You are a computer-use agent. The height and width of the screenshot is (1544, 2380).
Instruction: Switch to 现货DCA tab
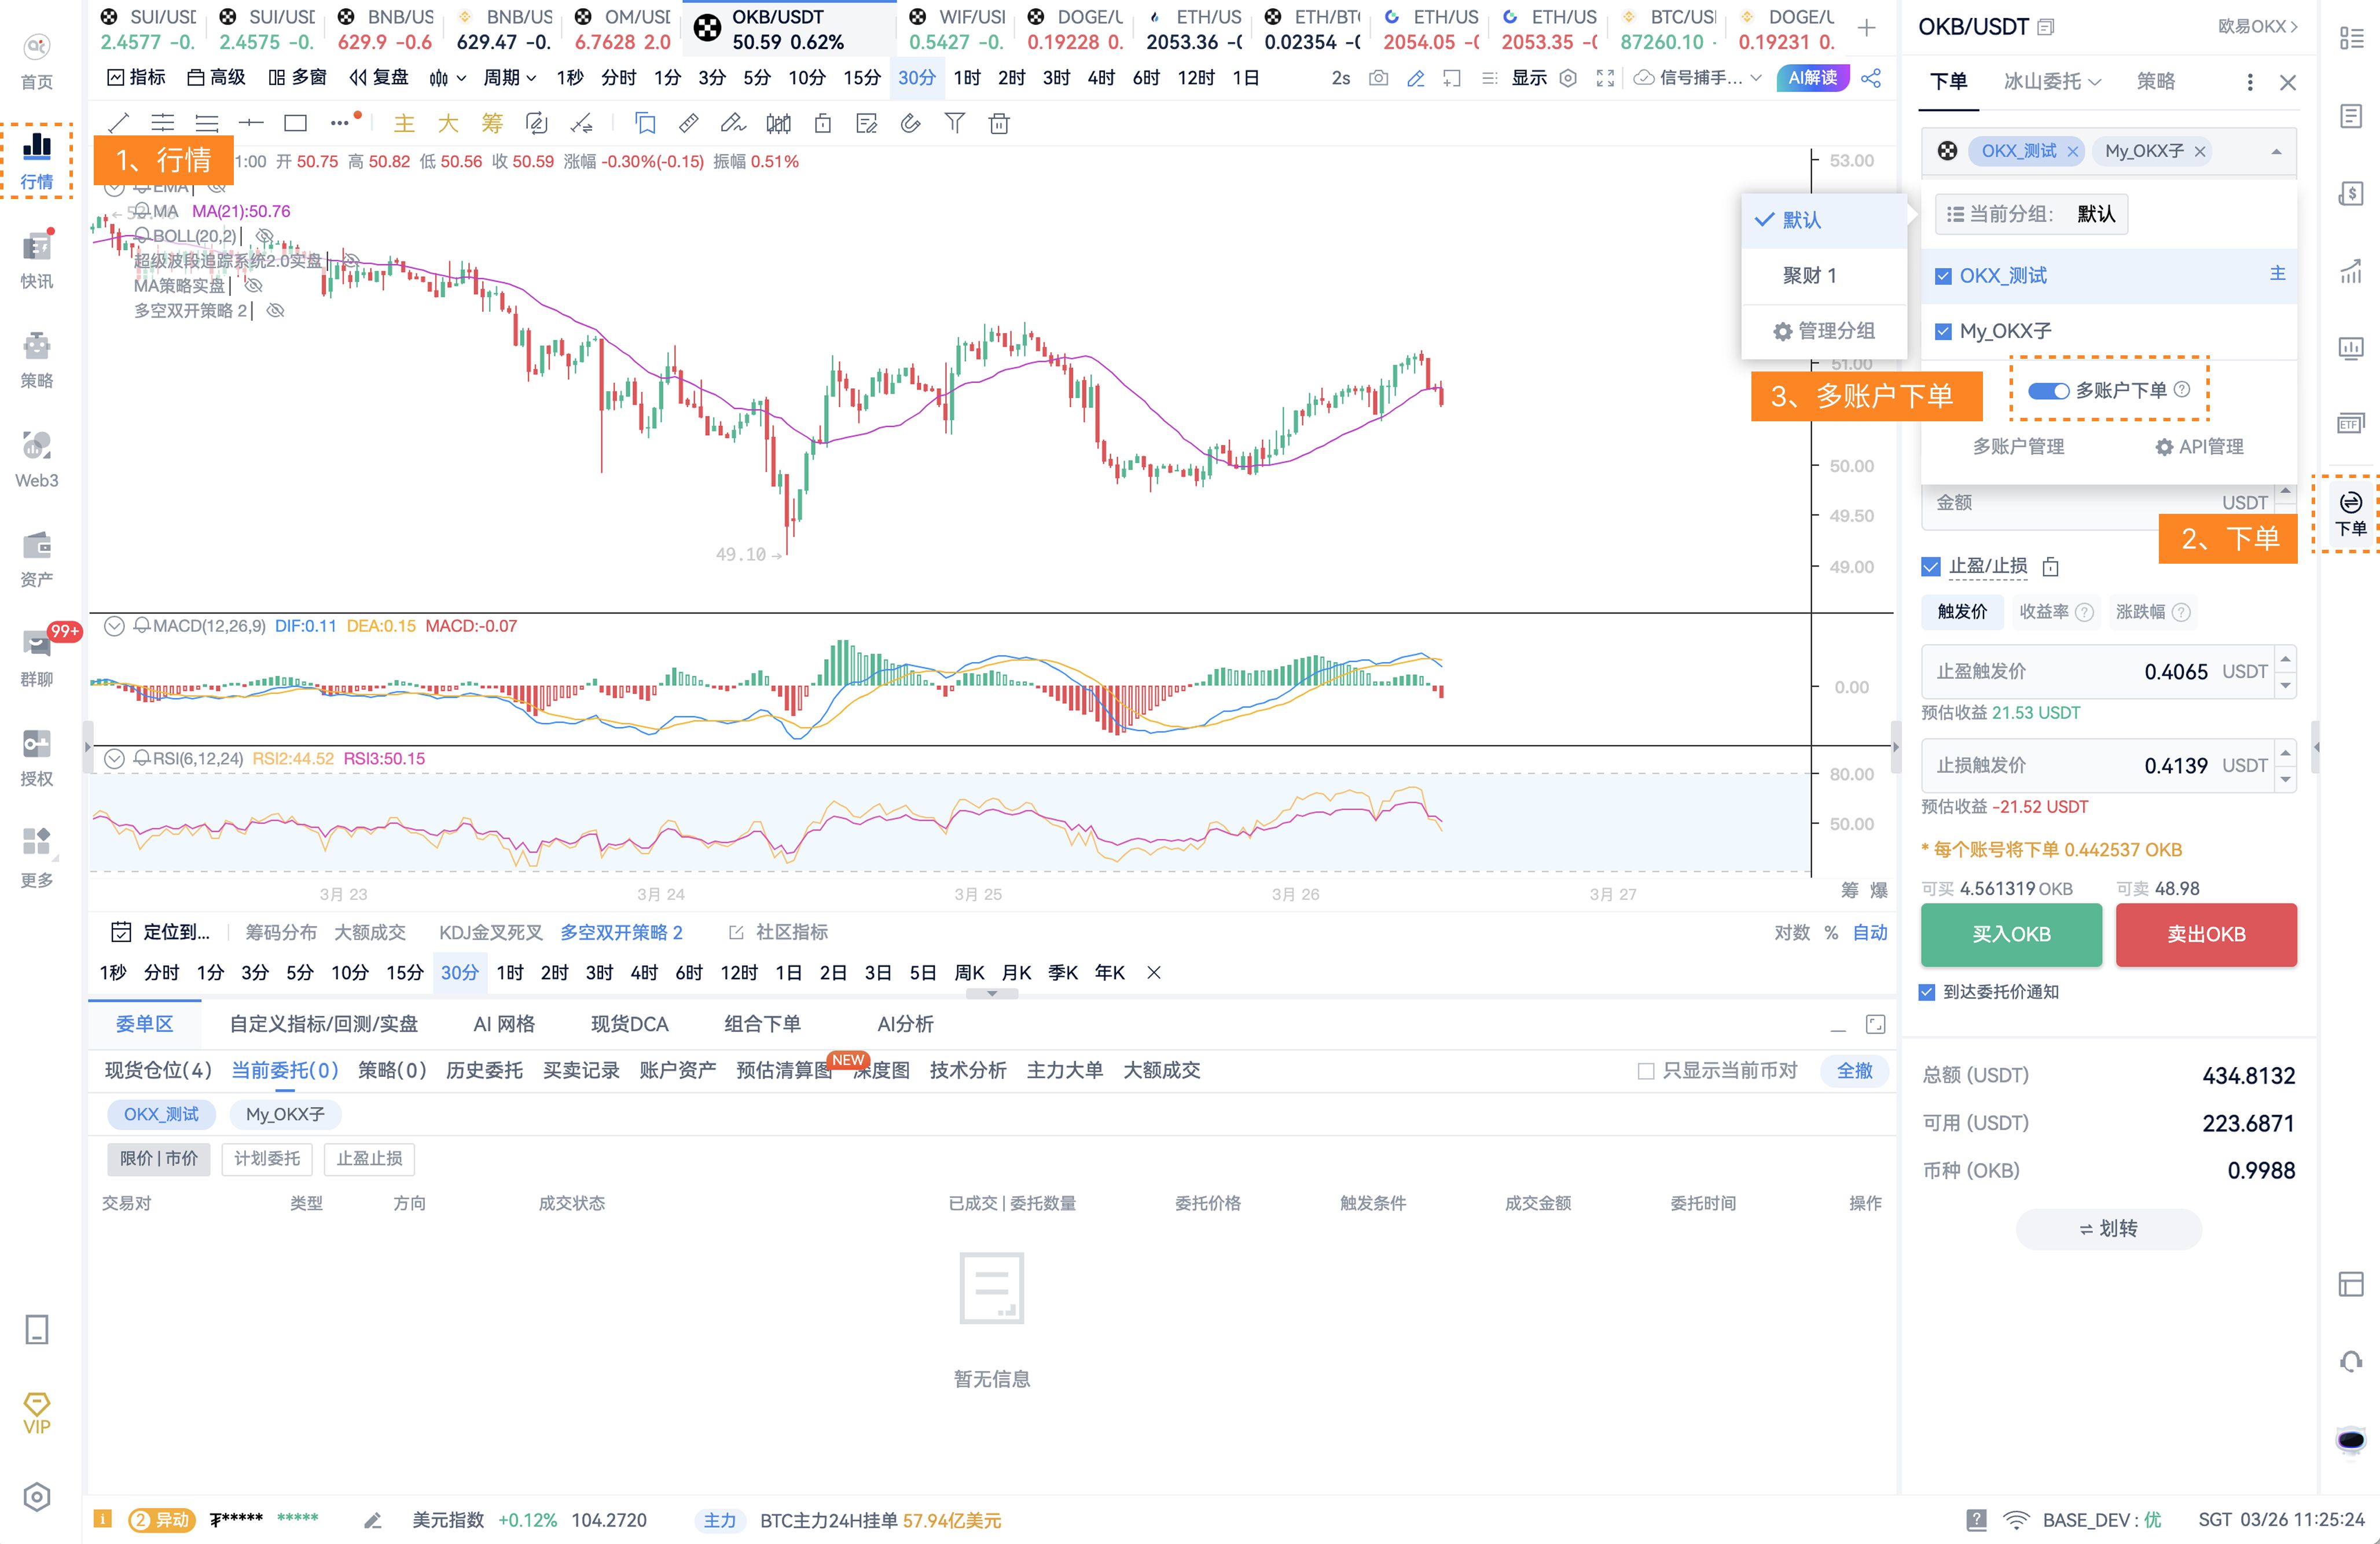(x=629, y=1024)
